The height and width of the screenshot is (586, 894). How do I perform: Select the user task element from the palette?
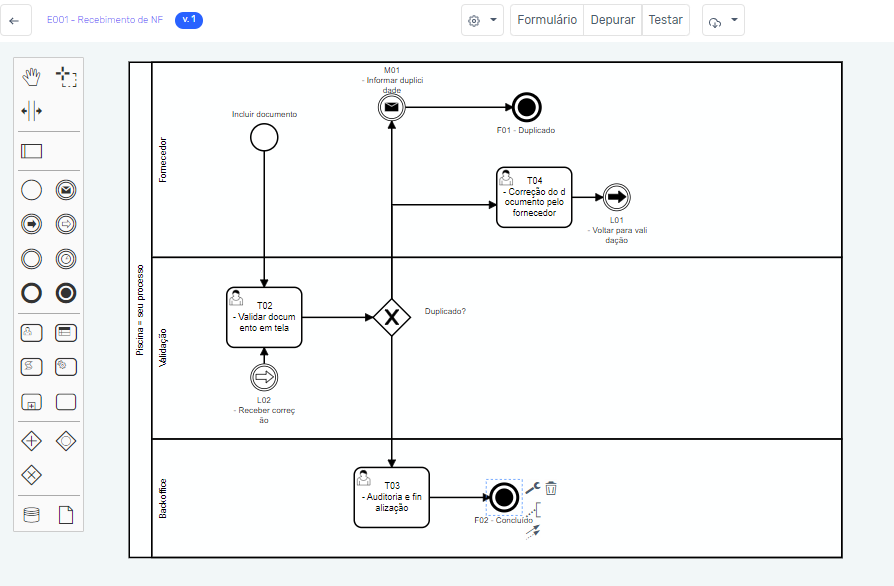(x=31, y=332)
